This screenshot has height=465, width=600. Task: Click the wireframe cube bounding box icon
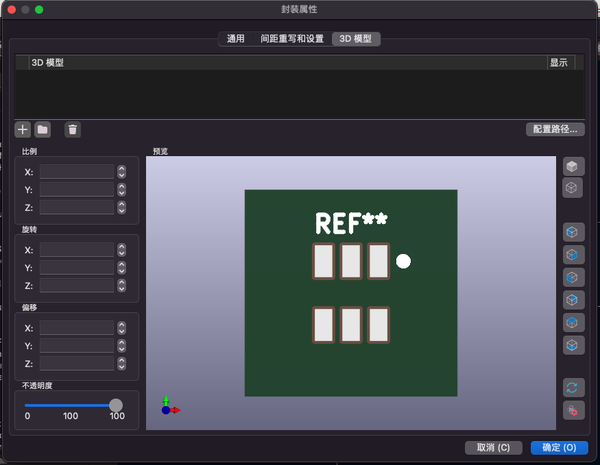(572, 188)
